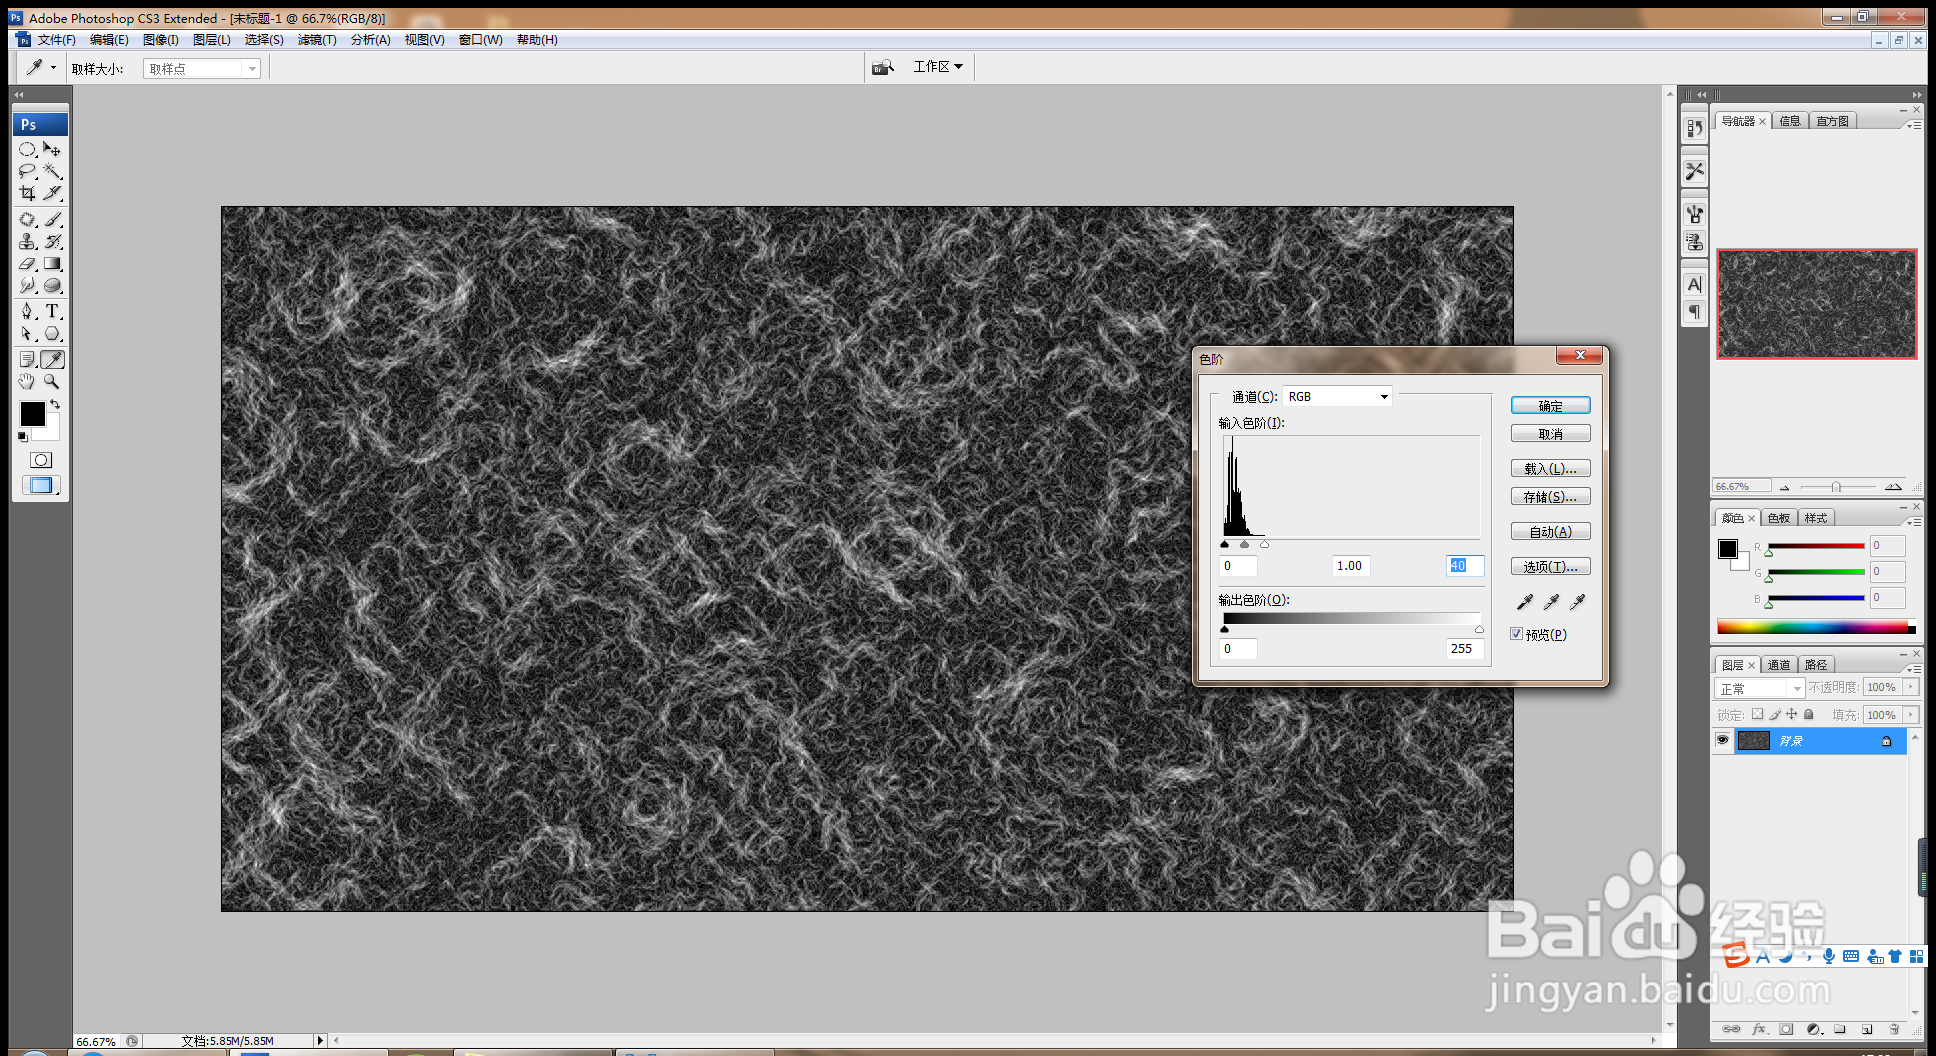Click the 自动(A) button
This screenshot has width=1936, height=1056.
pyautogui.click(x=1550, y=532)
